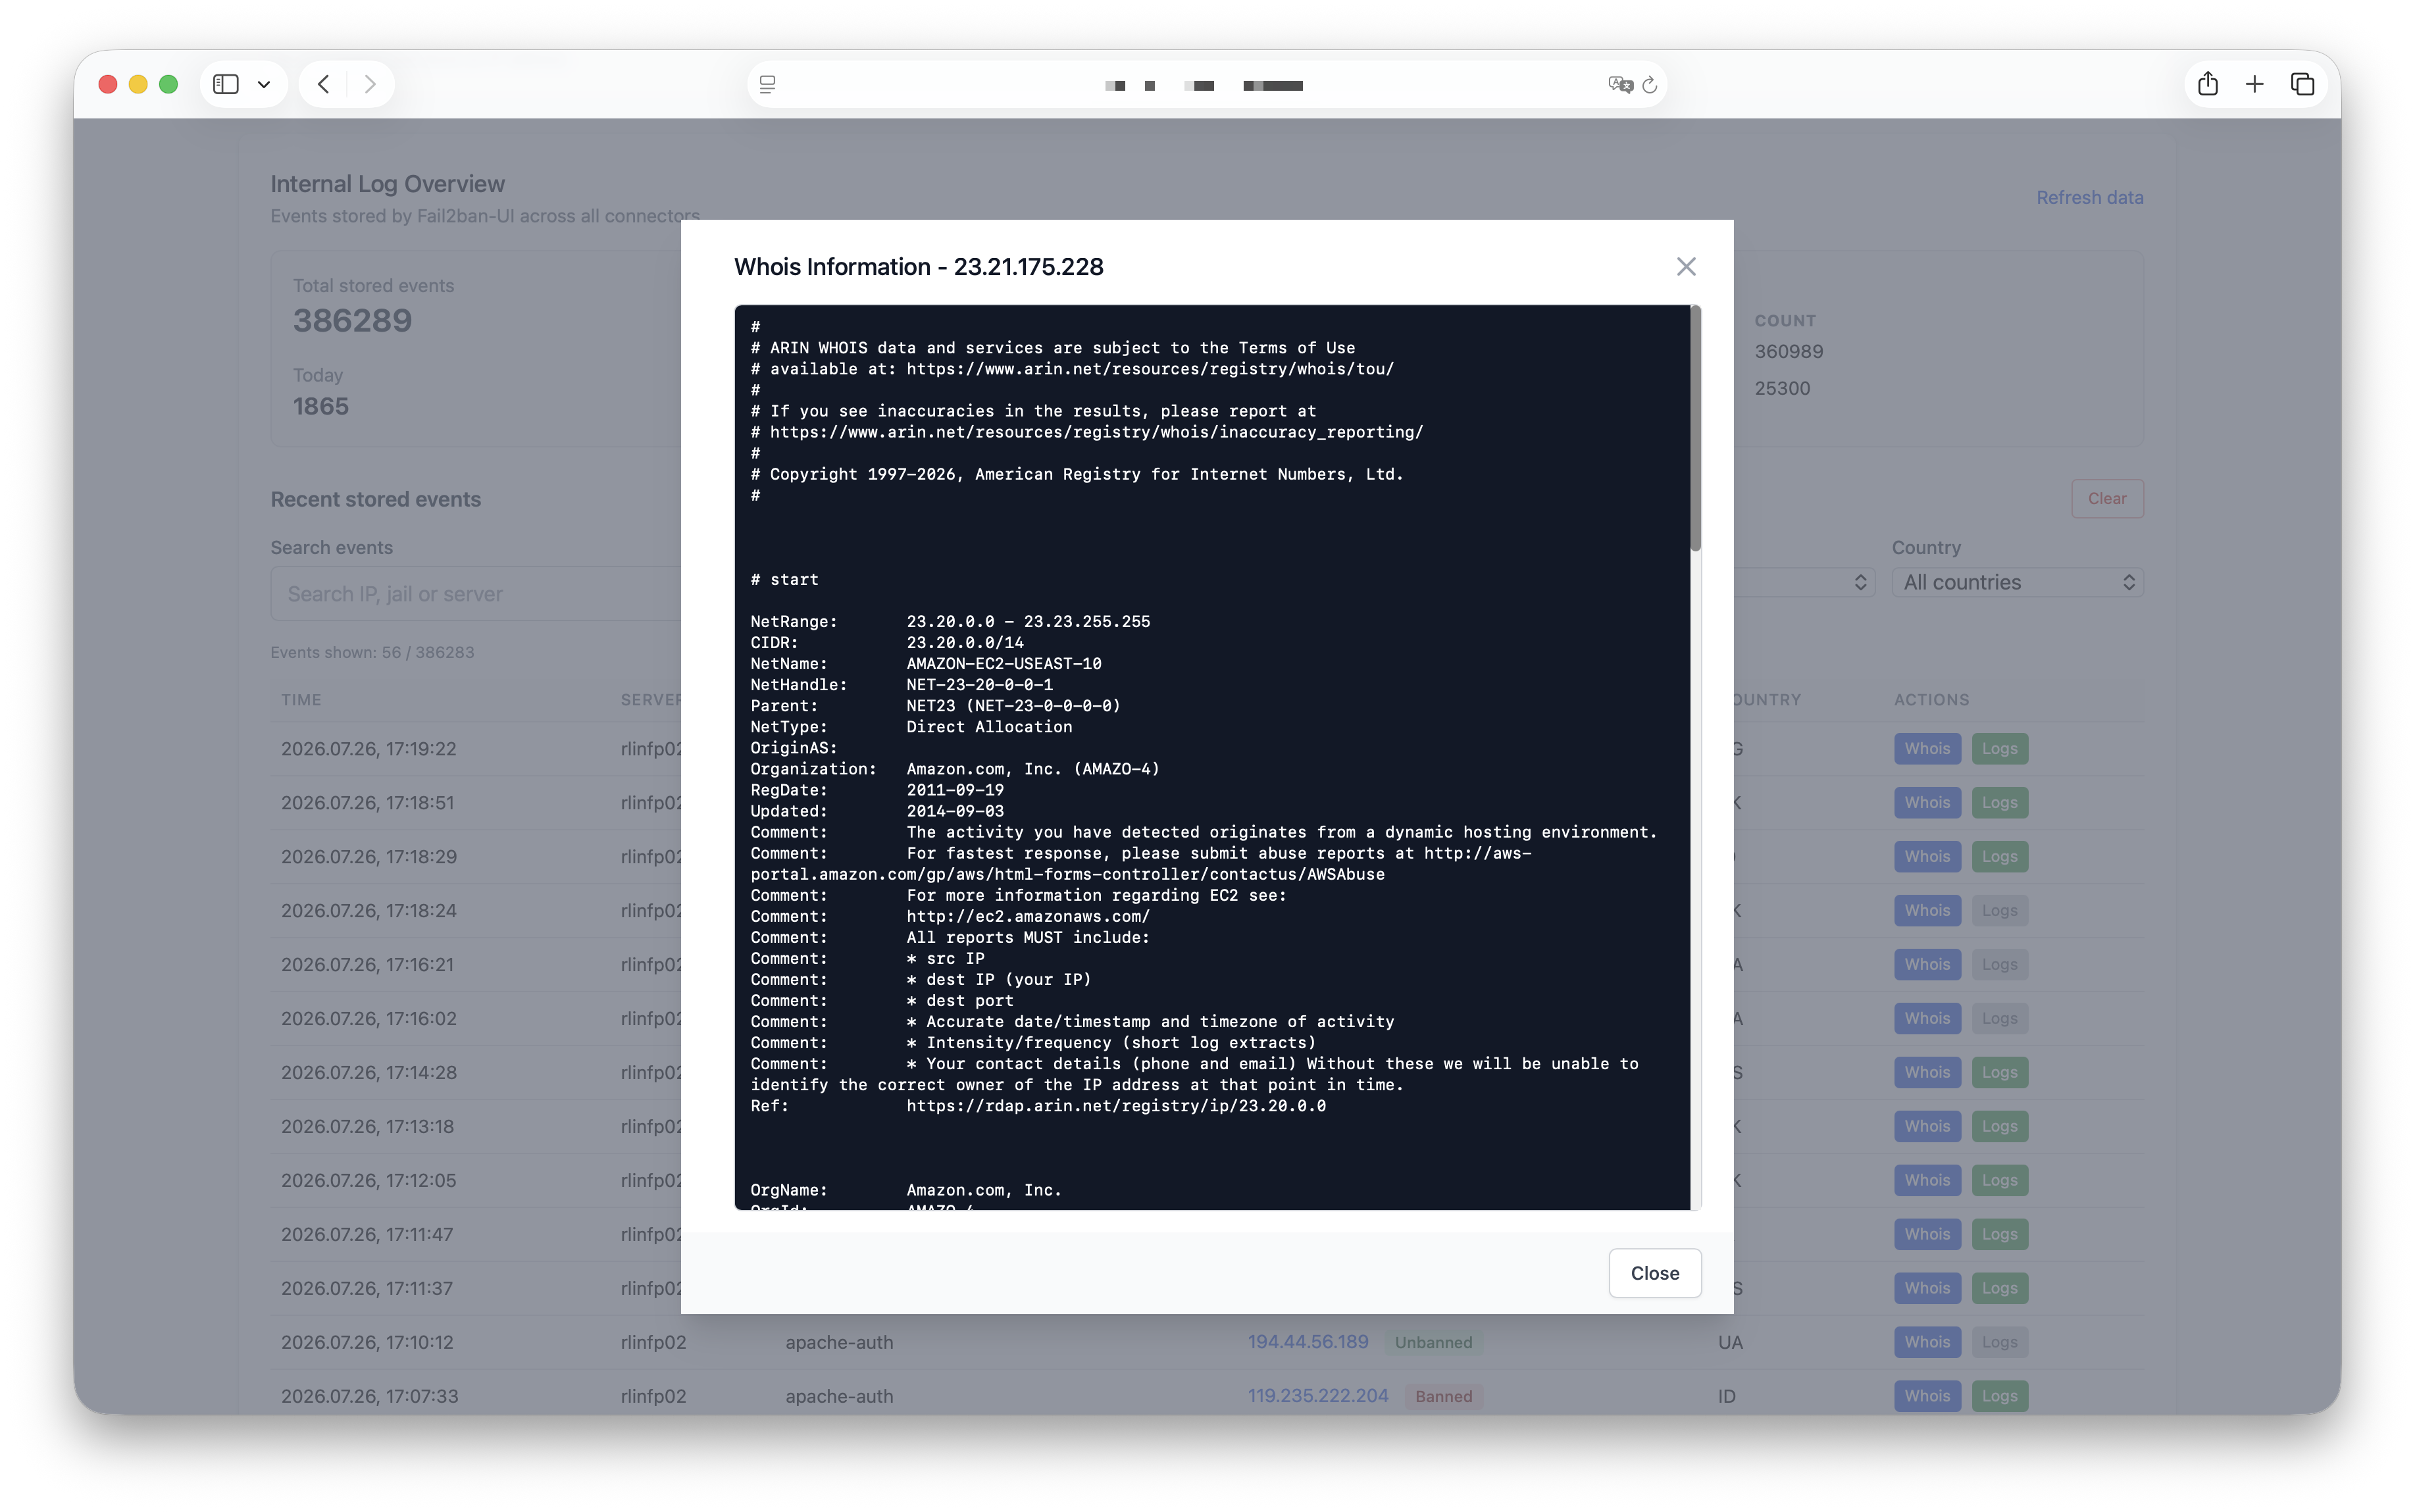Screen dimensions: 2415x1512
Task: Click the 'Events shown: 56 / 386283' text
Action: [x=372, y=652]
